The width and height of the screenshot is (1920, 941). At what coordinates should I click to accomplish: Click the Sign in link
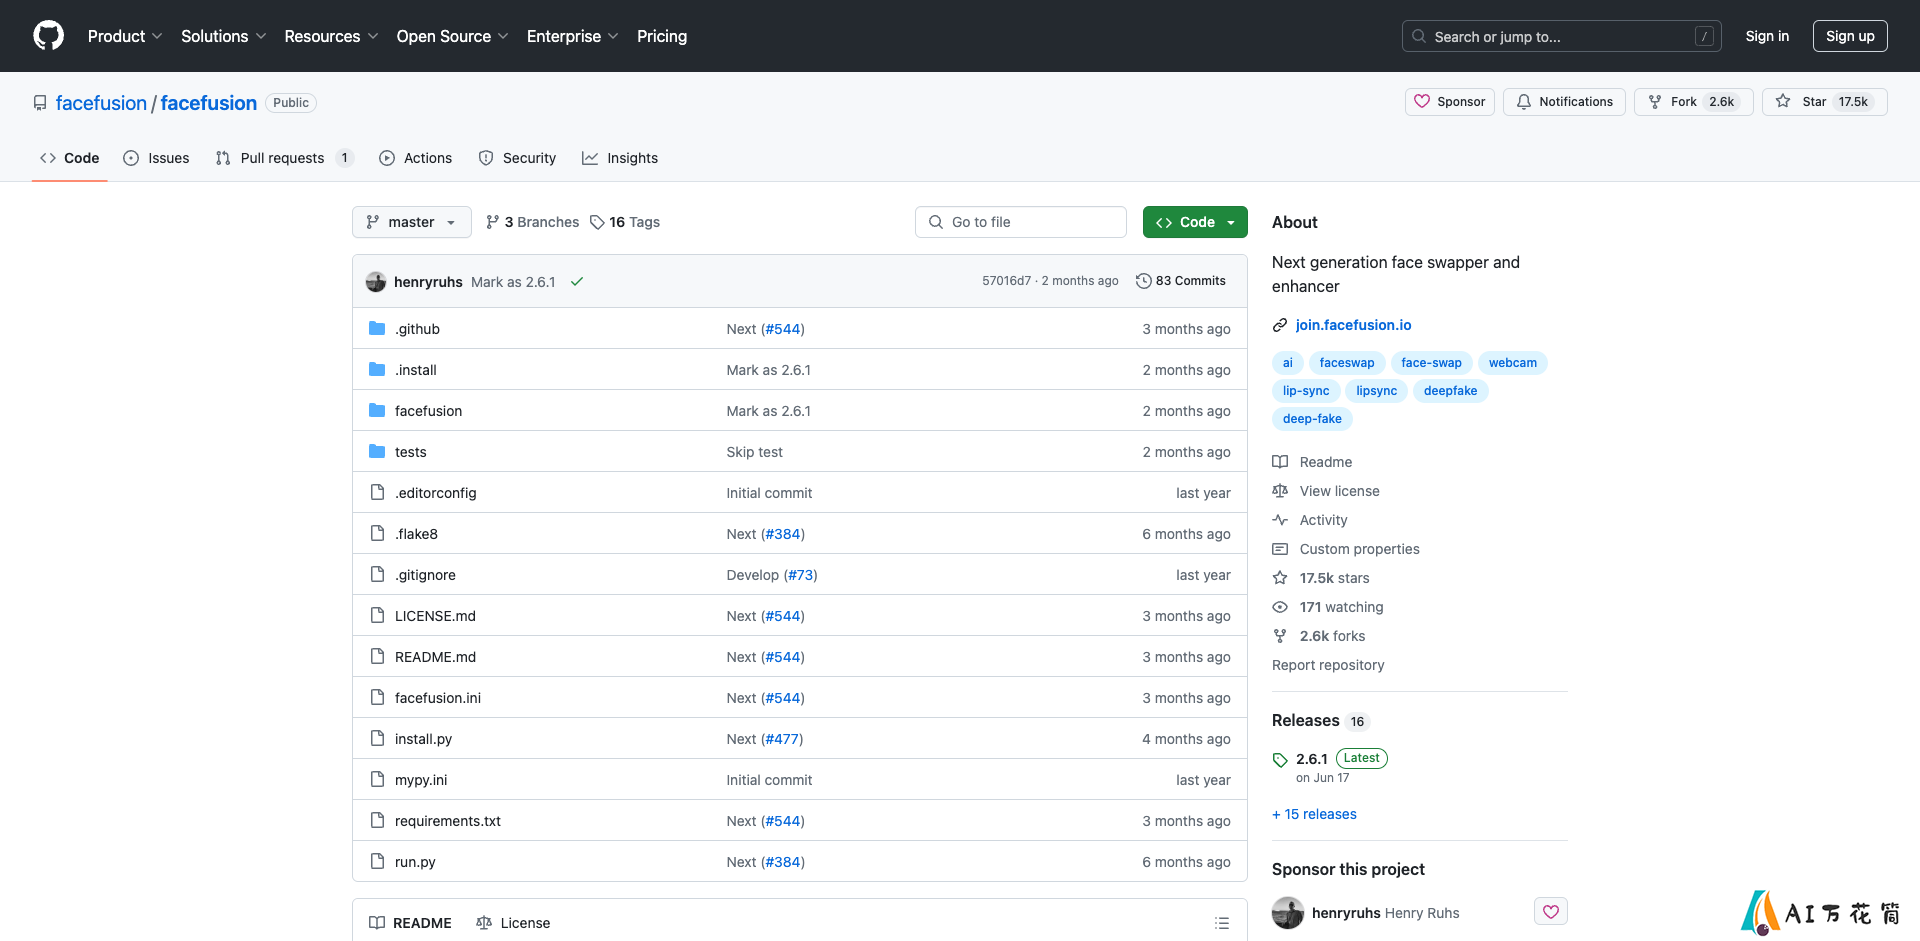[1767, 36]
